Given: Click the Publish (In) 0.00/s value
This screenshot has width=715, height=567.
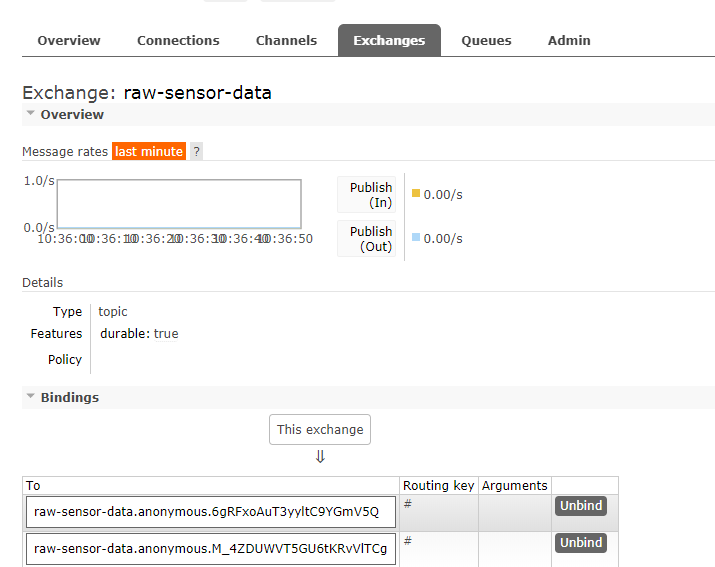Looking at the screenshot, I should [443, 195].
